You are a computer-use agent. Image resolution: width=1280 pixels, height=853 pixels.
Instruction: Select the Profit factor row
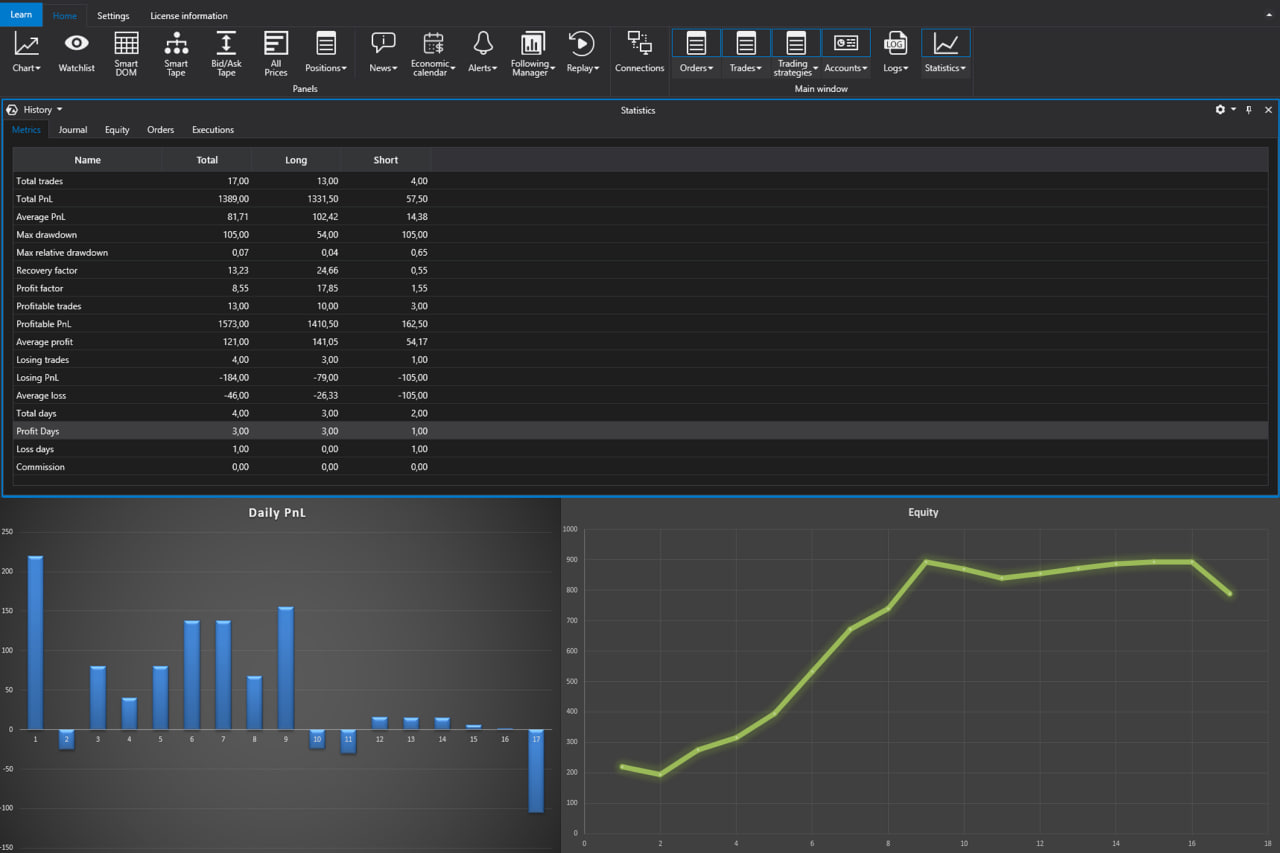coord(40,289)
